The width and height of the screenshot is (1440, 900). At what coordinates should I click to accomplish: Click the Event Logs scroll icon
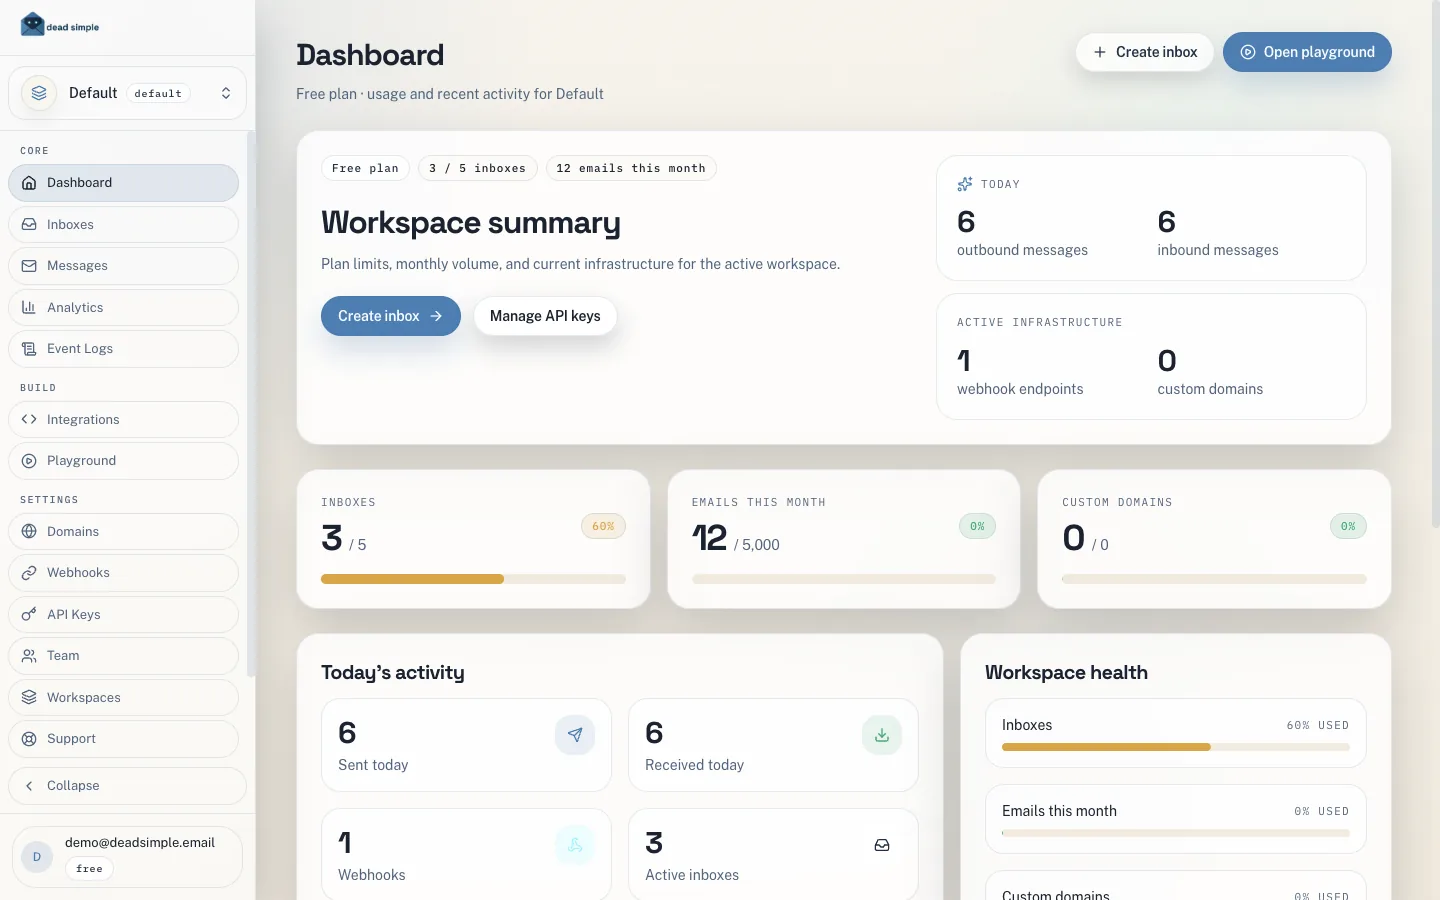(29, 349)
